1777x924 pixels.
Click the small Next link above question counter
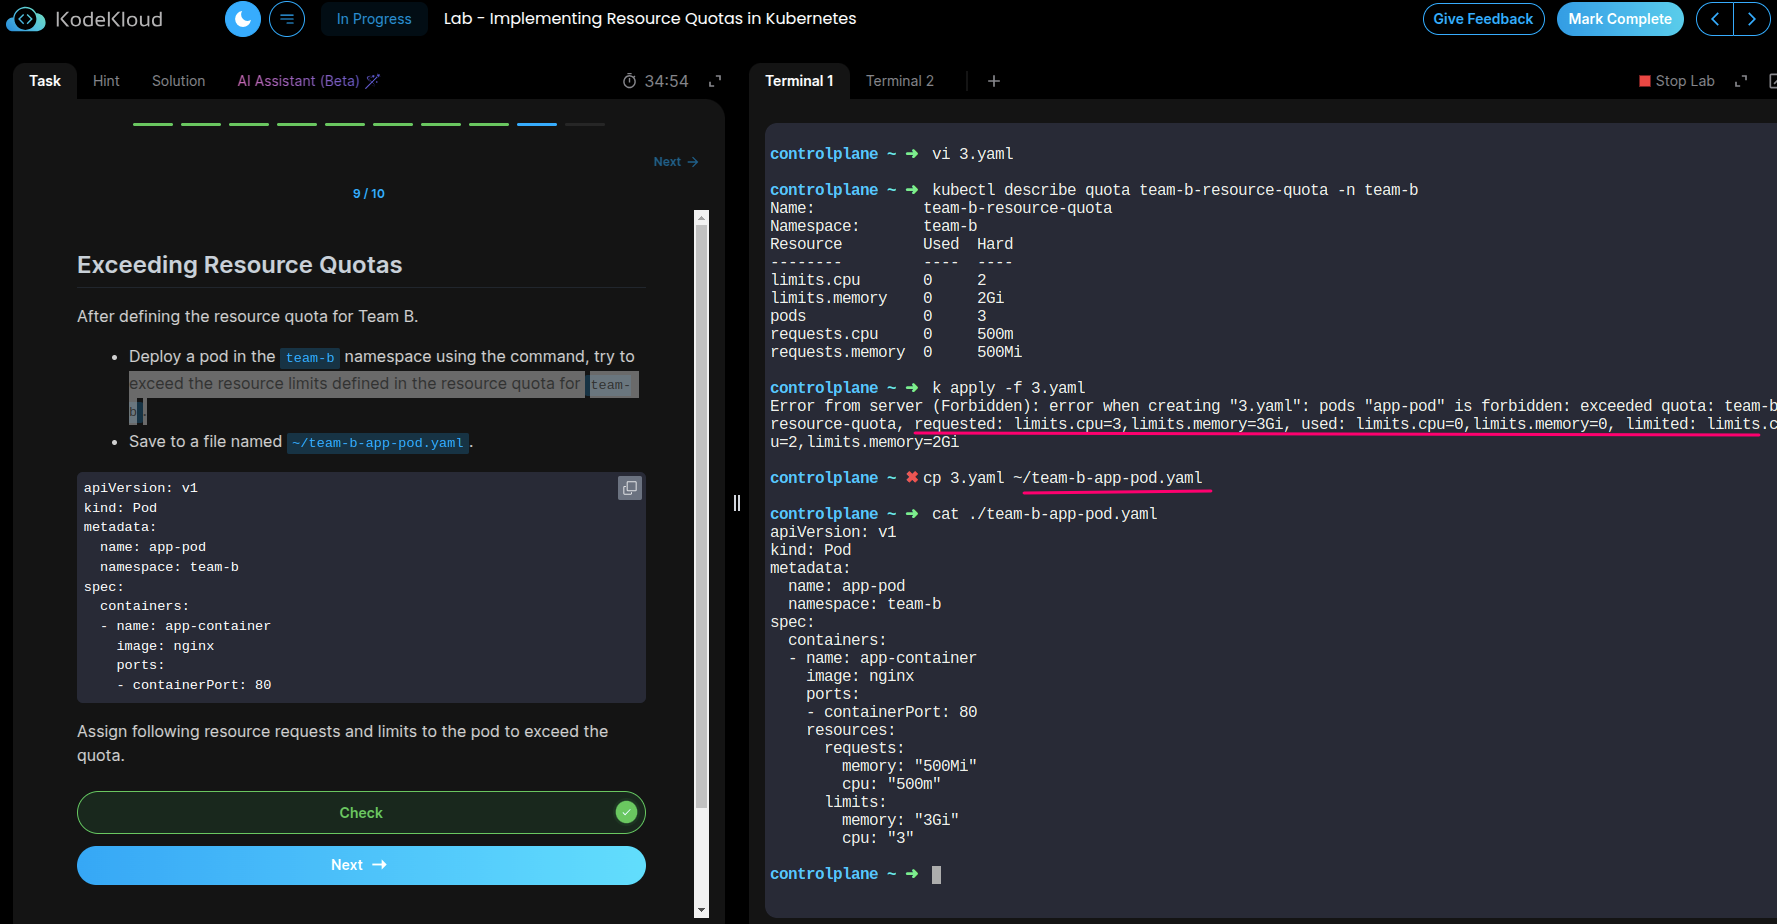point(675,162)
